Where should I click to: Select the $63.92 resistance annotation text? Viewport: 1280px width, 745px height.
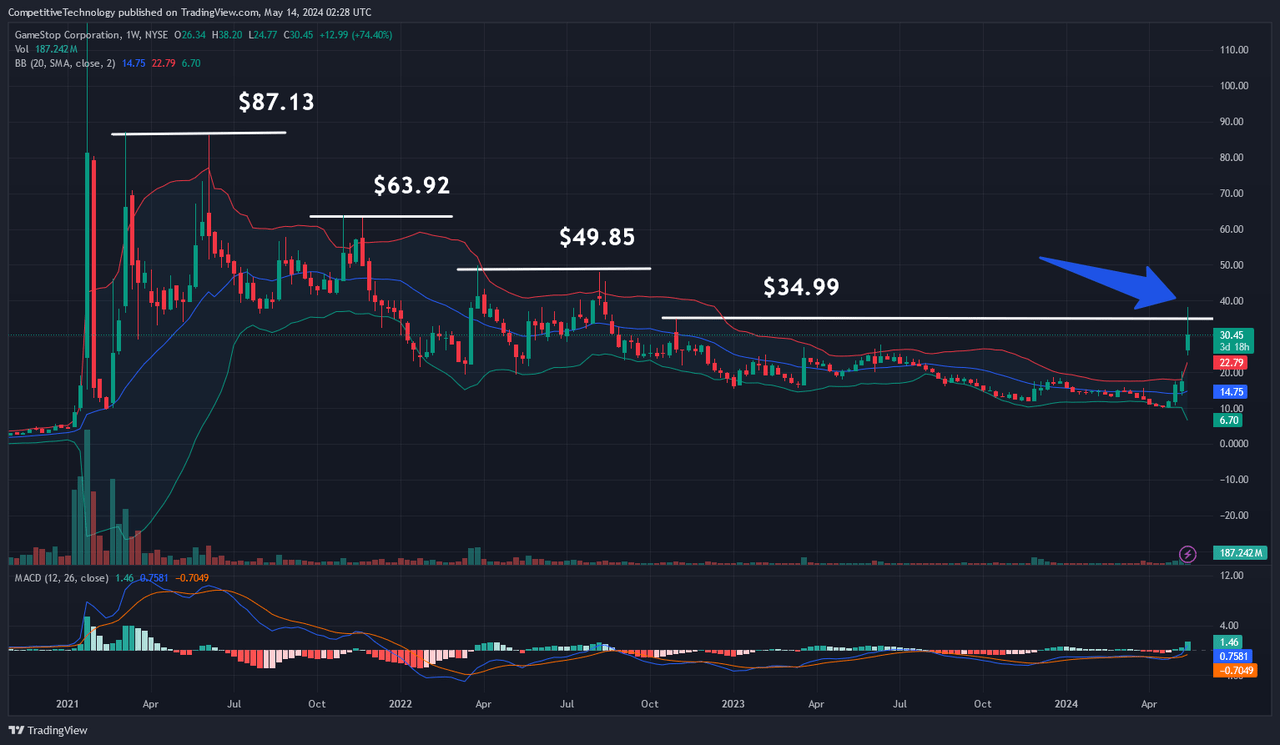412,185
